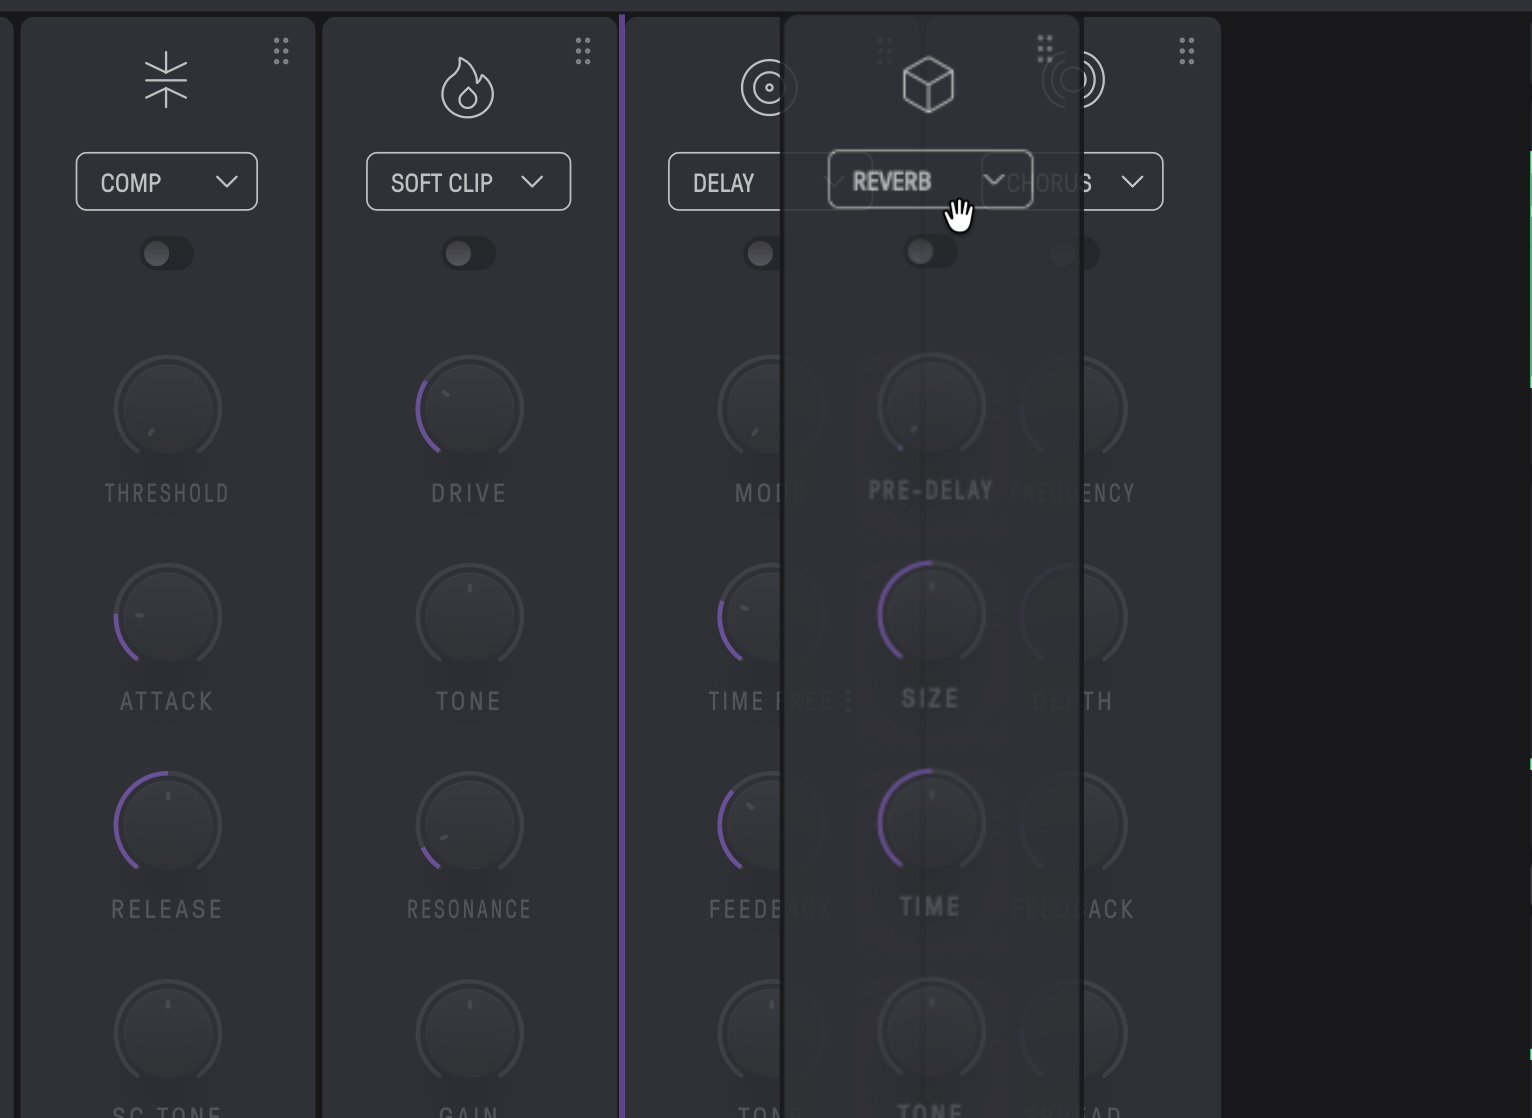Expand the CHORUS dropdown arrow

1132,182
